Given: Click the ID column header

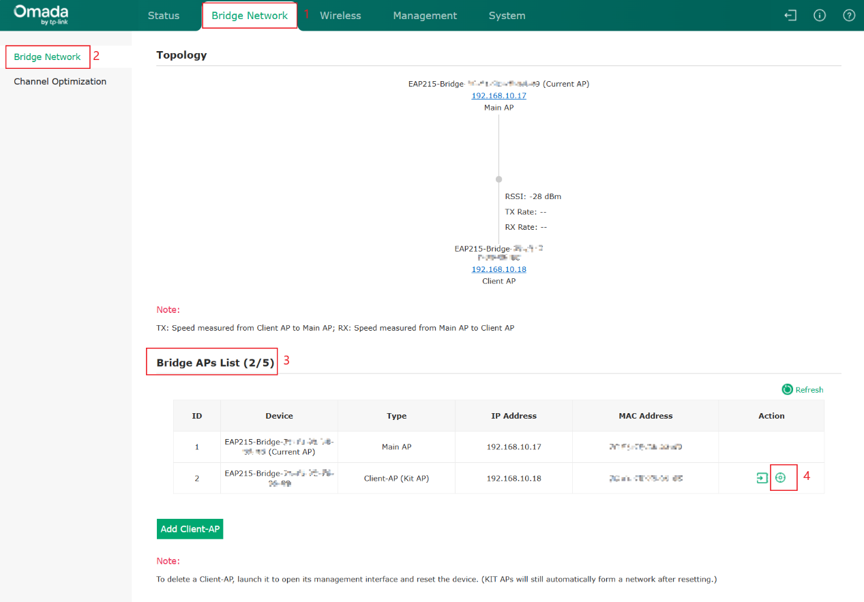Looking at the screenshot, I should (197, 416).
